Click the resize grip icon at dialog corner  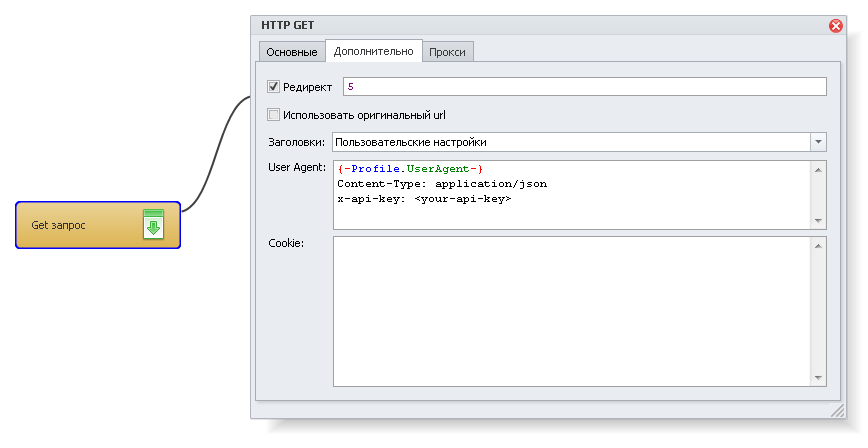pos(838,410)
